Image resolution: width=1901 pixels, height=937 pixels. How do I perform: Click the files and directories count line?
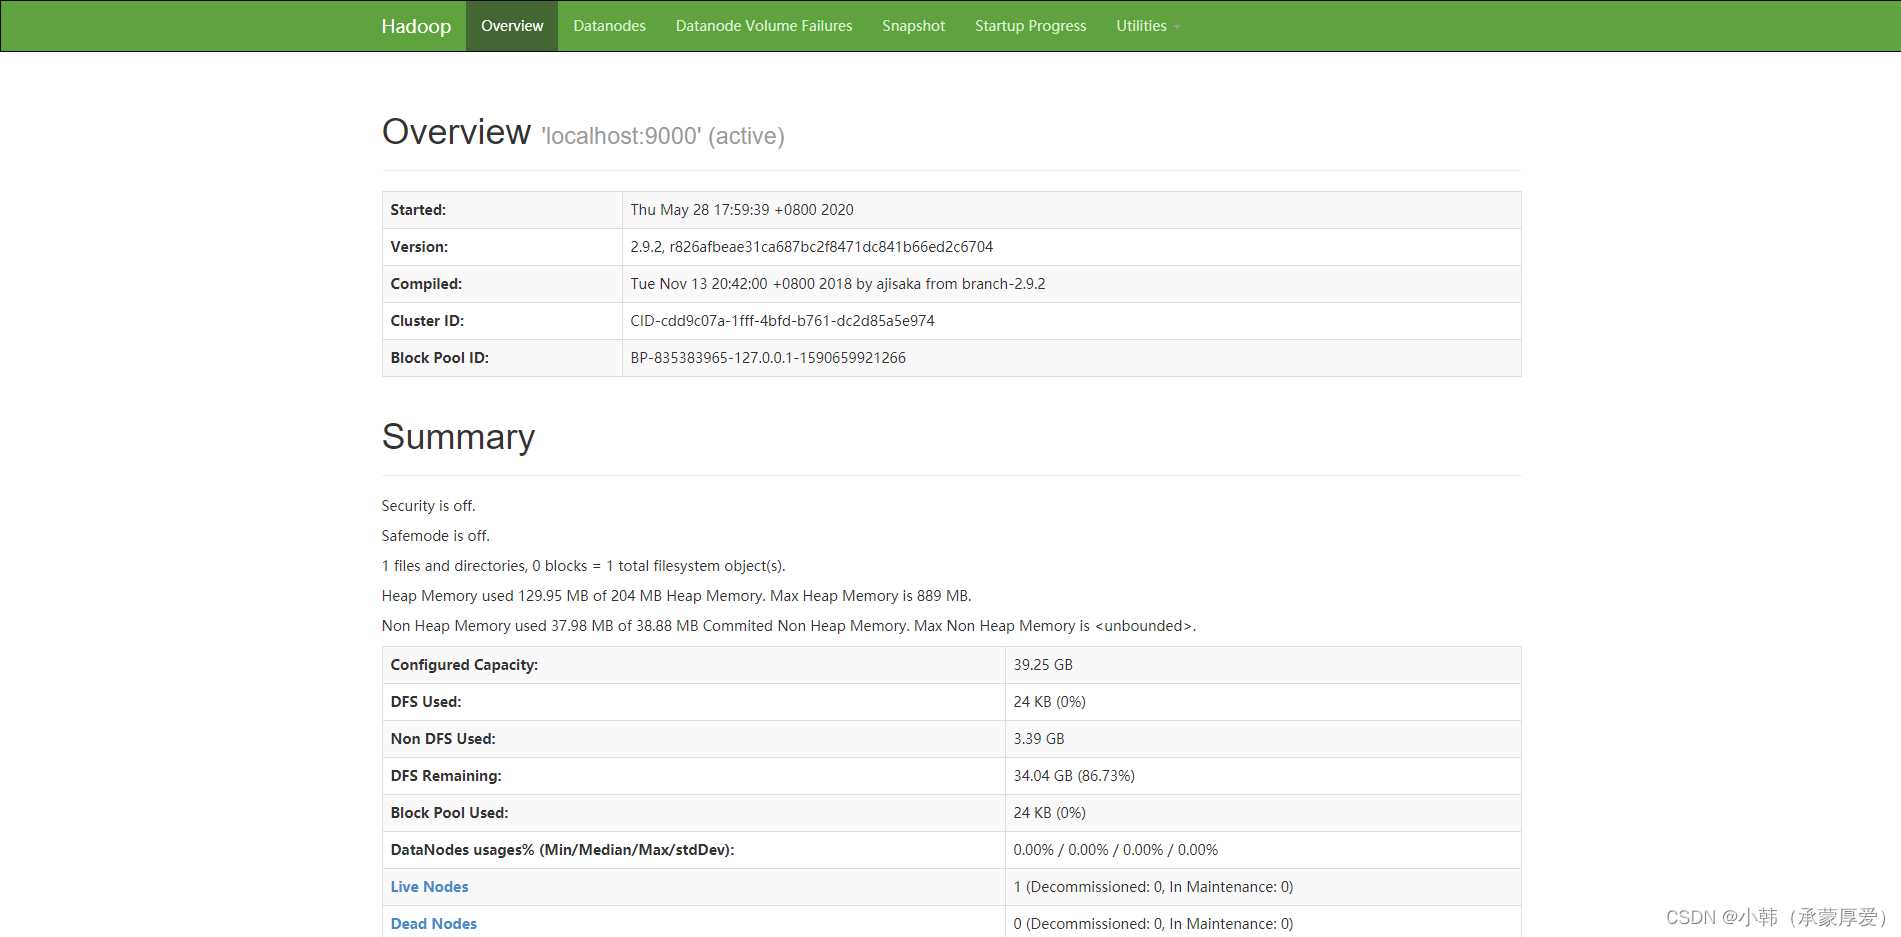pyautogui.click(x=583, y=566)
